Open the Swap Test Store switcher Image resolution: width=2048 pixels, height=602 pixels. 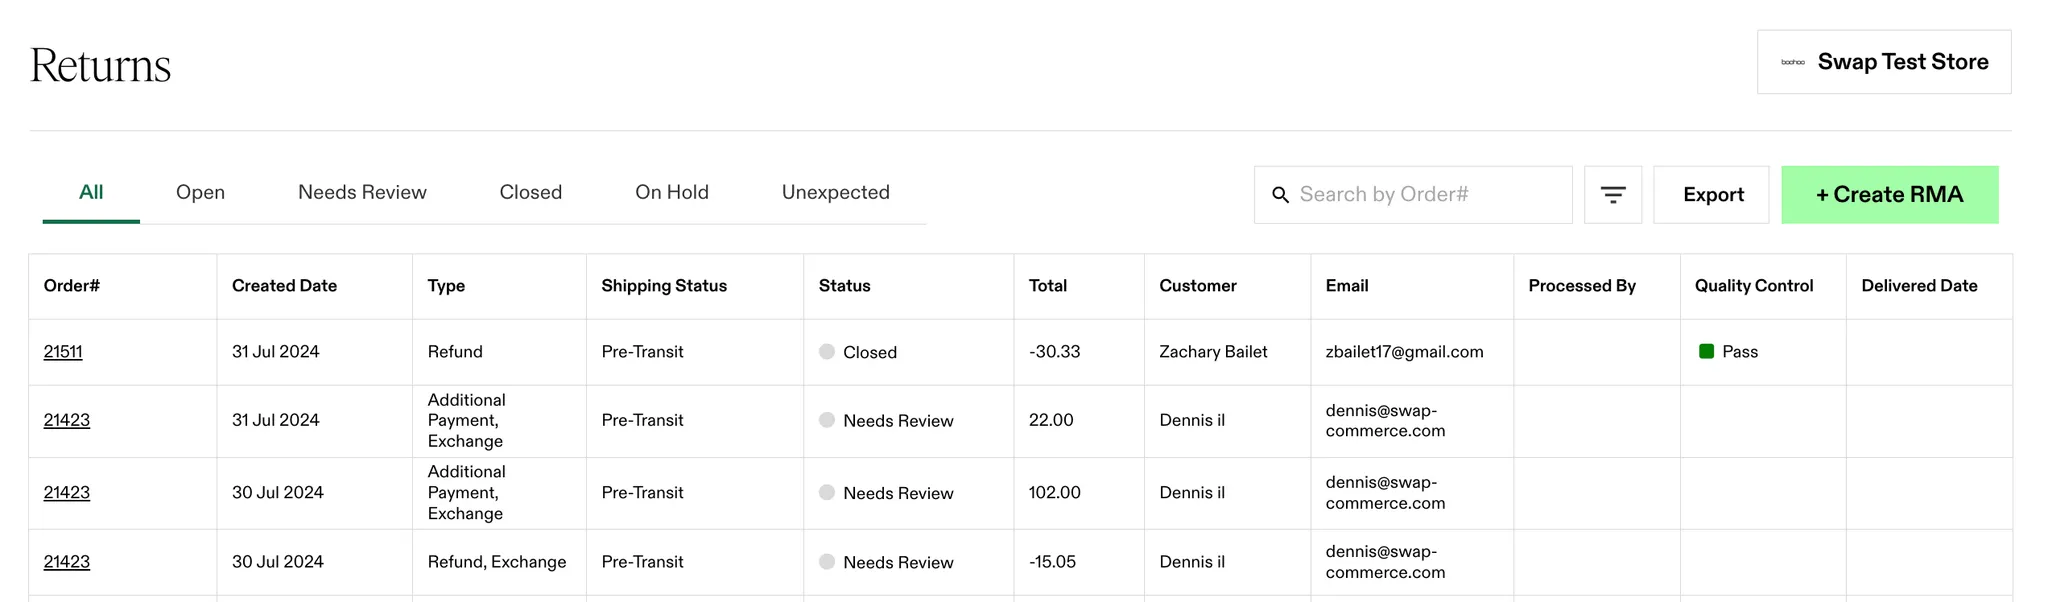1884,62
